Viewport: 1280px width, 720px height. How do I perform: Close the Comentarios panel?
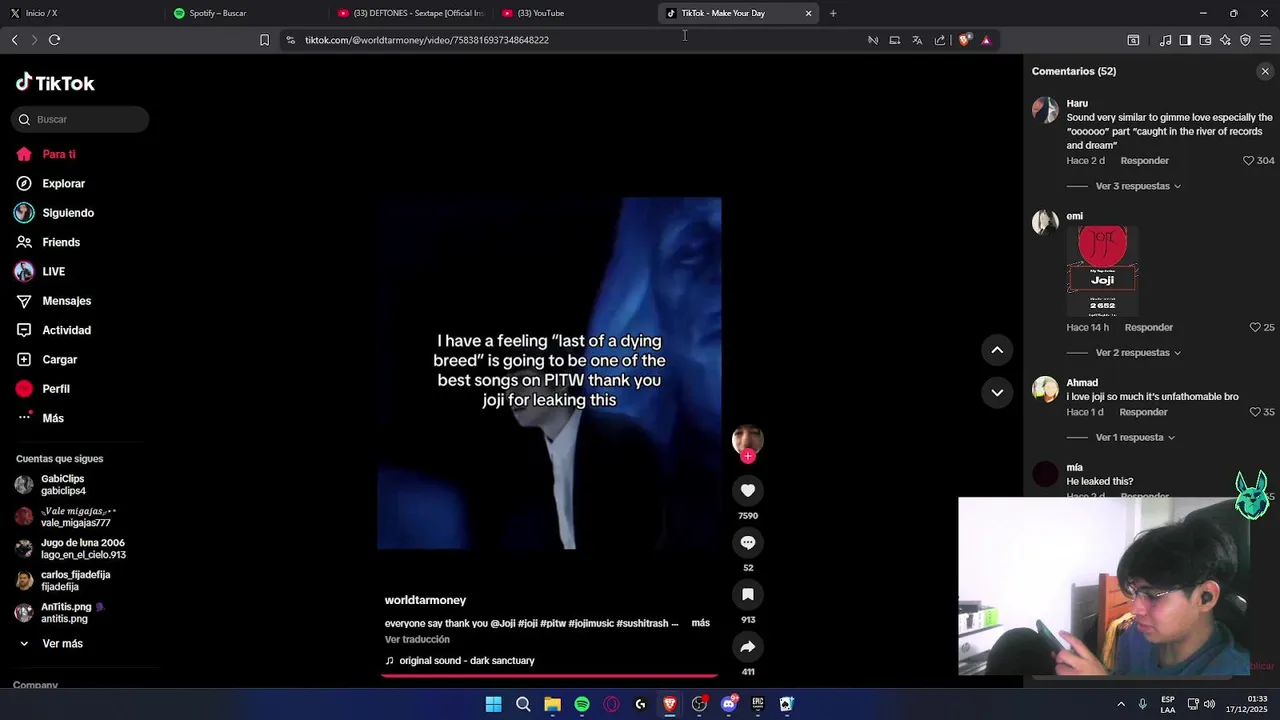coord(1265,71)
